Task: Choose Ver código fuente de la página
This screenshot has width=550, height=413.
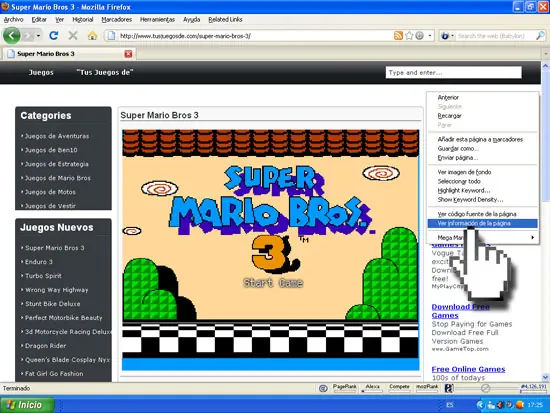Action: pos(483,214)
